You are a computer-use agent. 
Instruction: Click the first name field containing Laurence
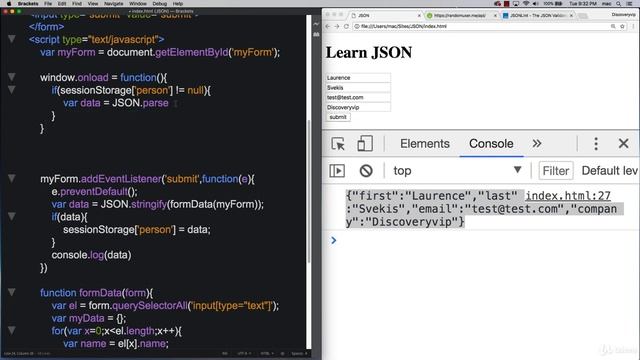358,78
